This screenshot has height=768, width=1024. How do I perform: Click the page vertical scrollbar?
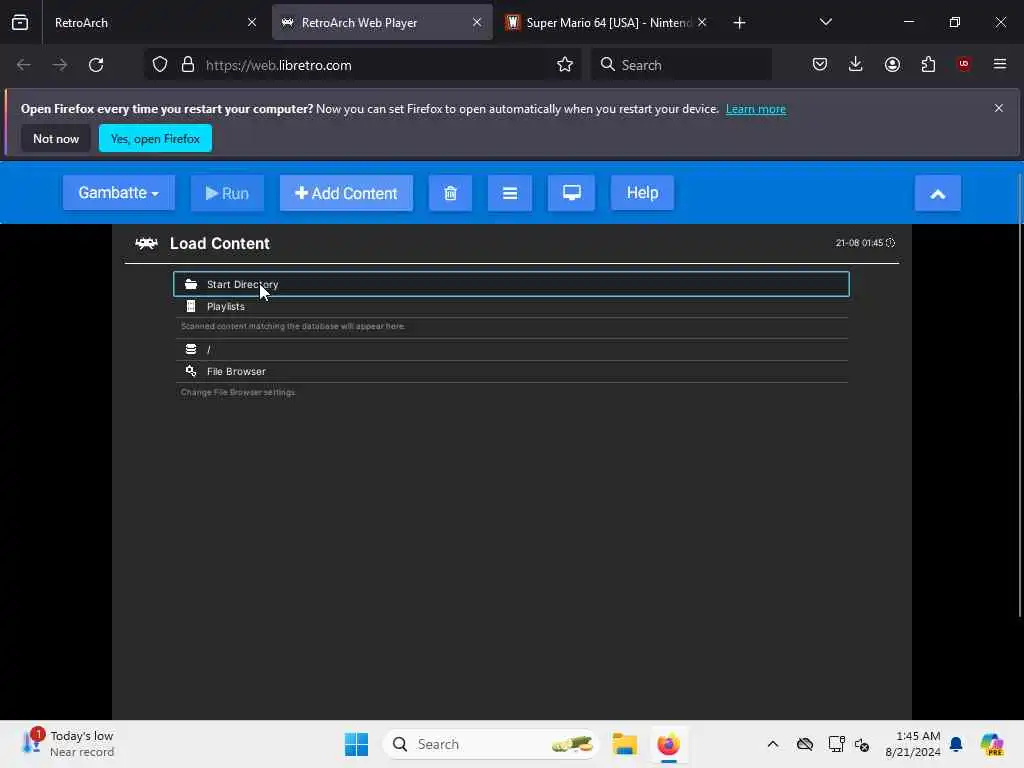tap(1020, 395)
